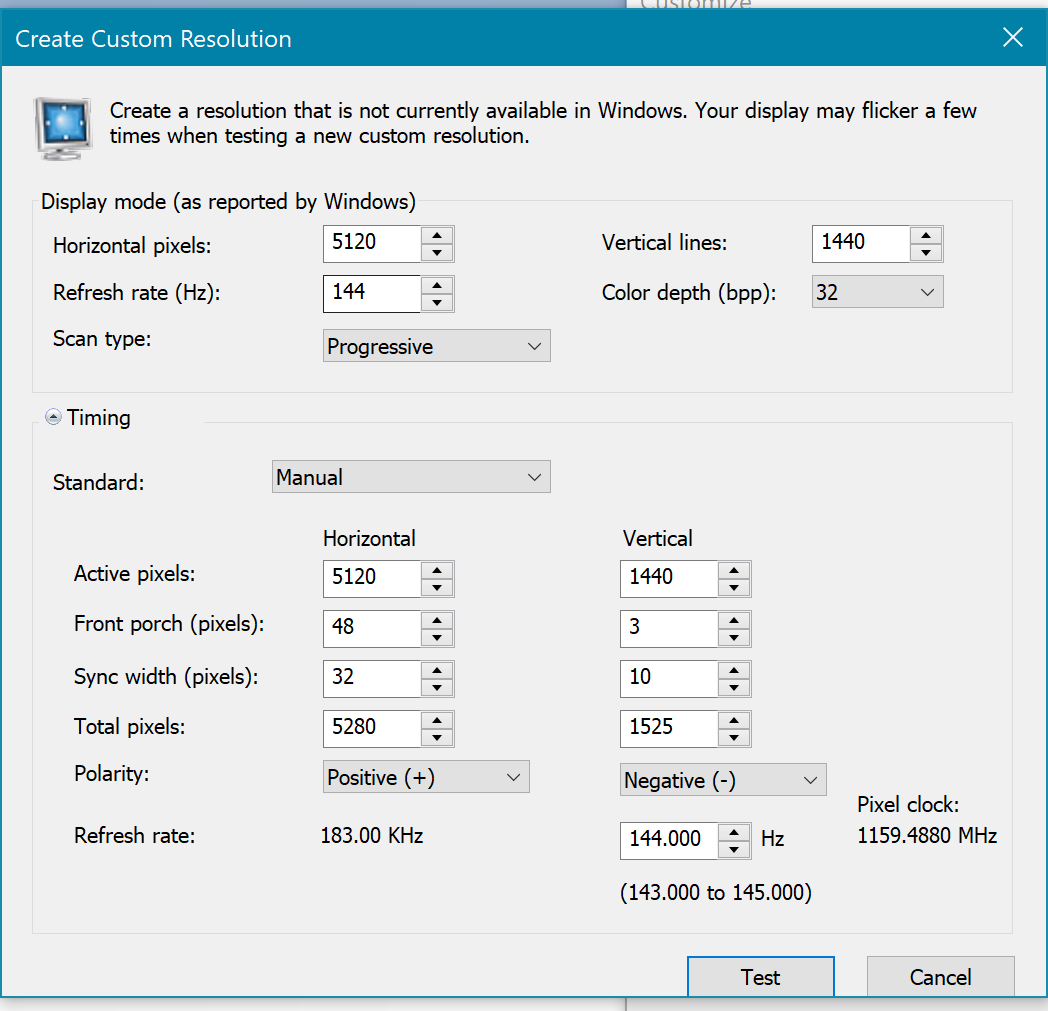This screenshot has height=1011, width=1048.
Task: Decrease vertical Total pixels value
Action: tap(734, 737)
